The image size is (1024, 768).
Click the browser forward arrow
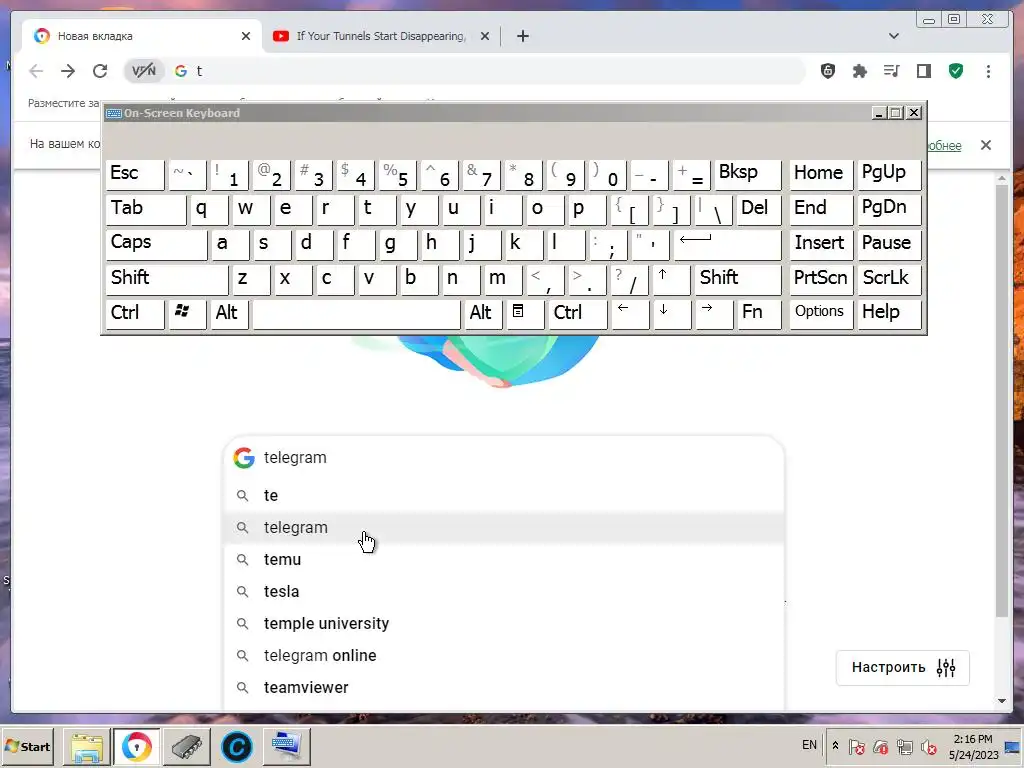68,71
